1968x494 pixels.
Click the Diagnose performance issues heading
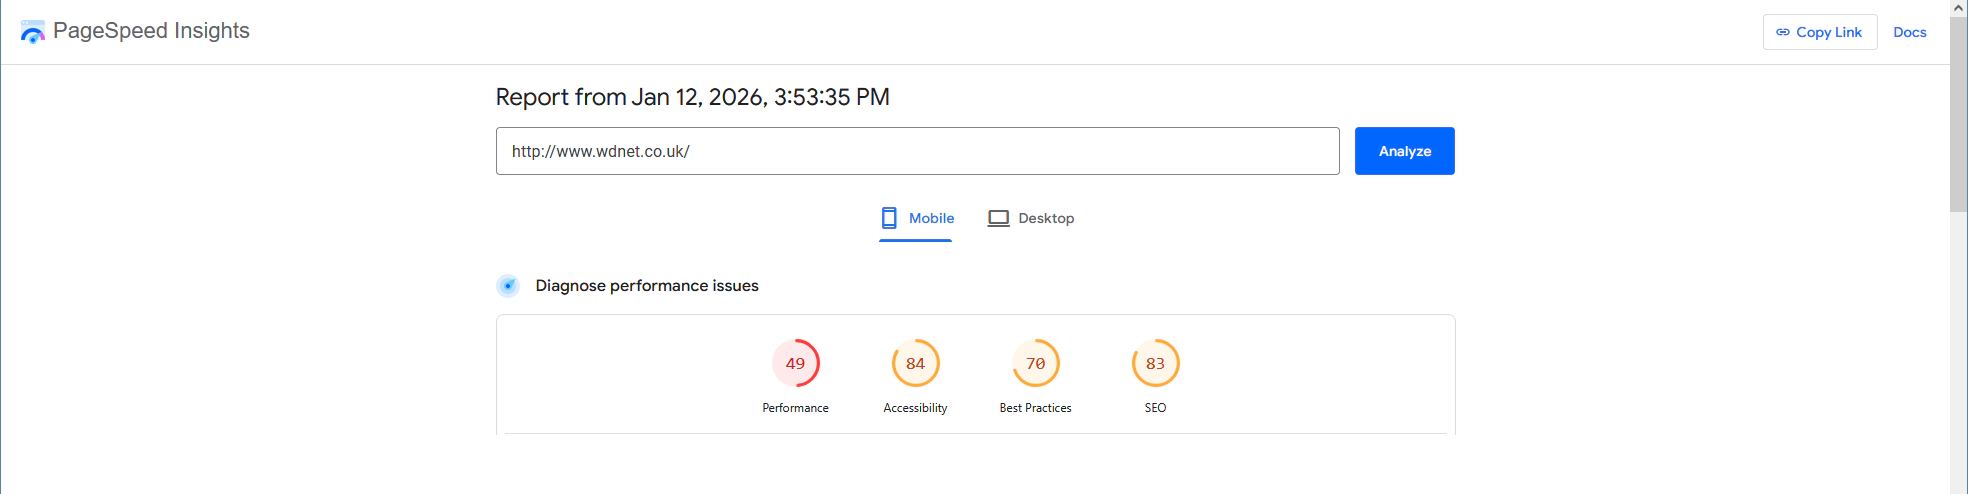click(x=647, y=286)
